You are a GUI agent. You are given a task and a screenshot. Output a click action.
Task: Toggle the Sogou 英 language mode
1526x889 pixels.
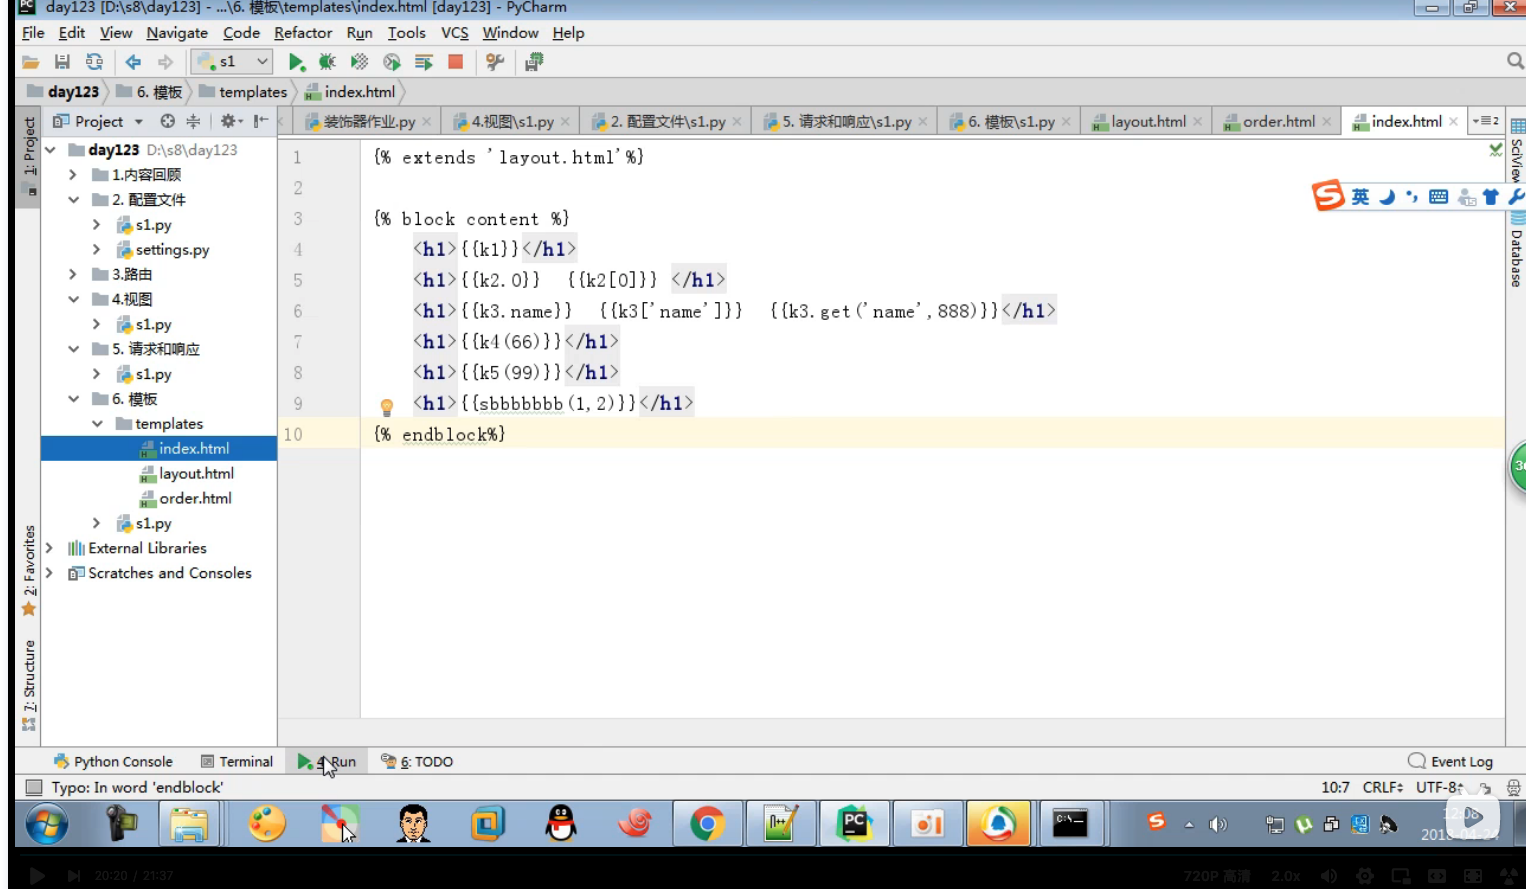[1360, 197]
